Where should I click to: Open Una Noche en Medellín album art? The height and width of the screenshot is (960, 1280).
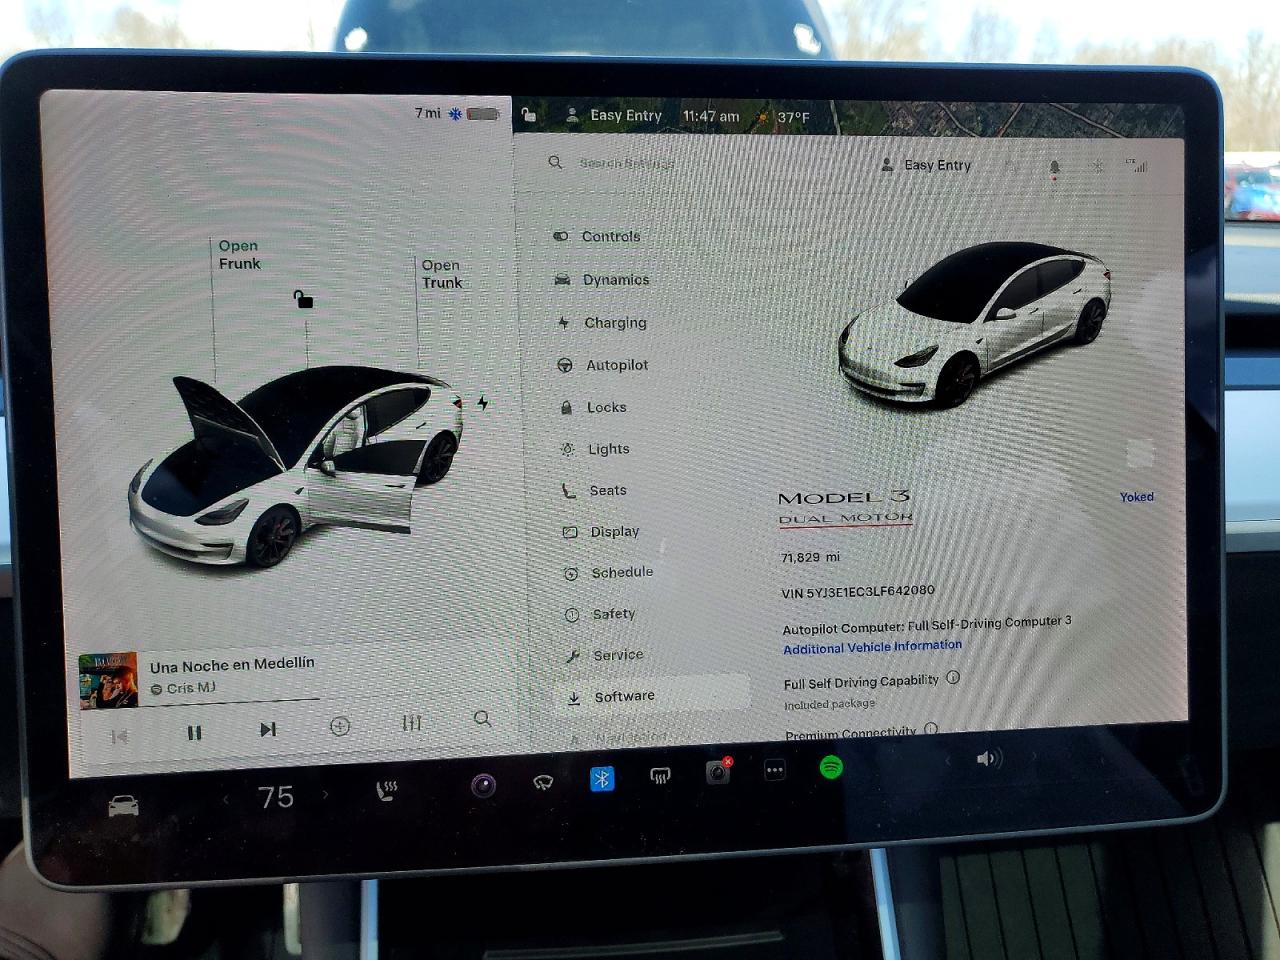108,680
